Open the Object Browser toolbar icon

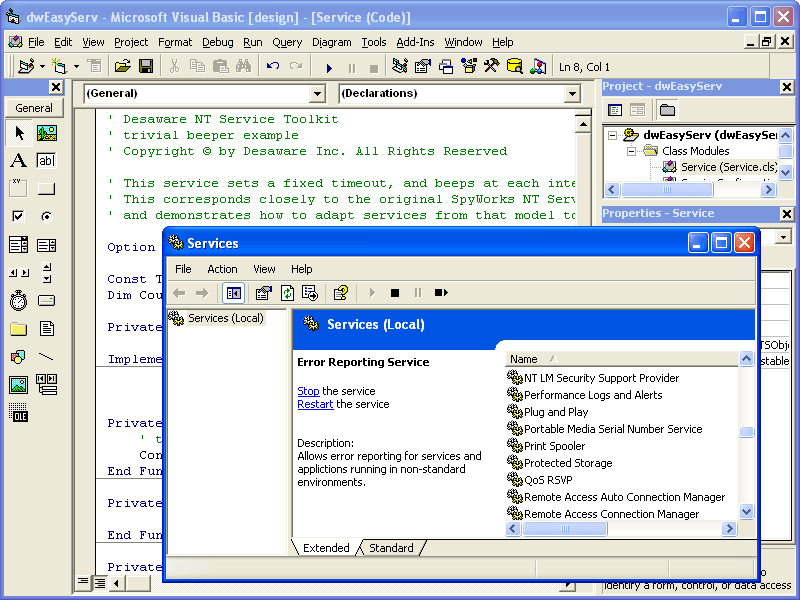468,66
